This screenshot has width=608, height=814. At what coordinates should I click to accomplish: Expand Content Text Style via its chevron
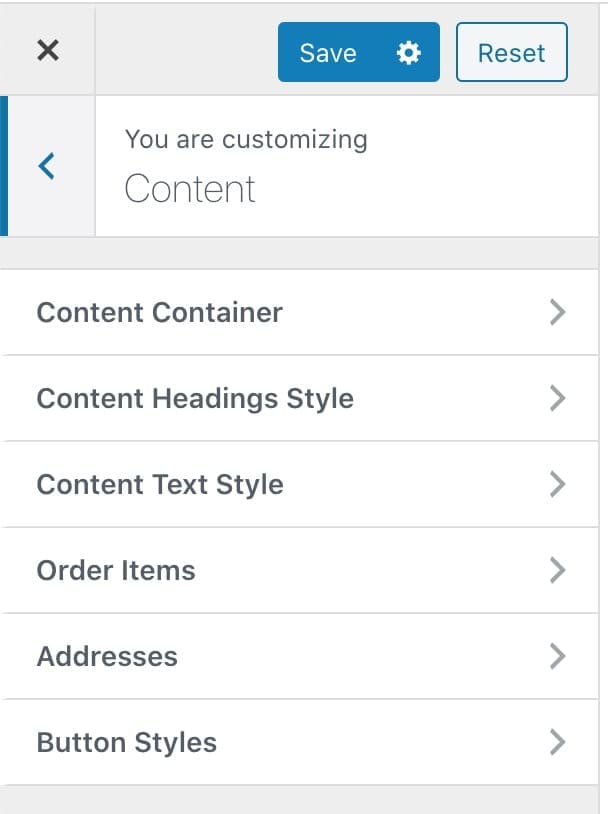point(558,484)
